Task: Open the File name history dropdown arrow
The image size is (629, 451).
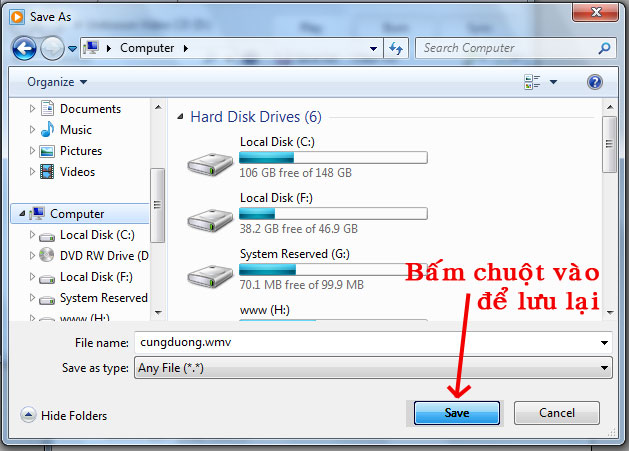Action: click(x=604, y=342)
